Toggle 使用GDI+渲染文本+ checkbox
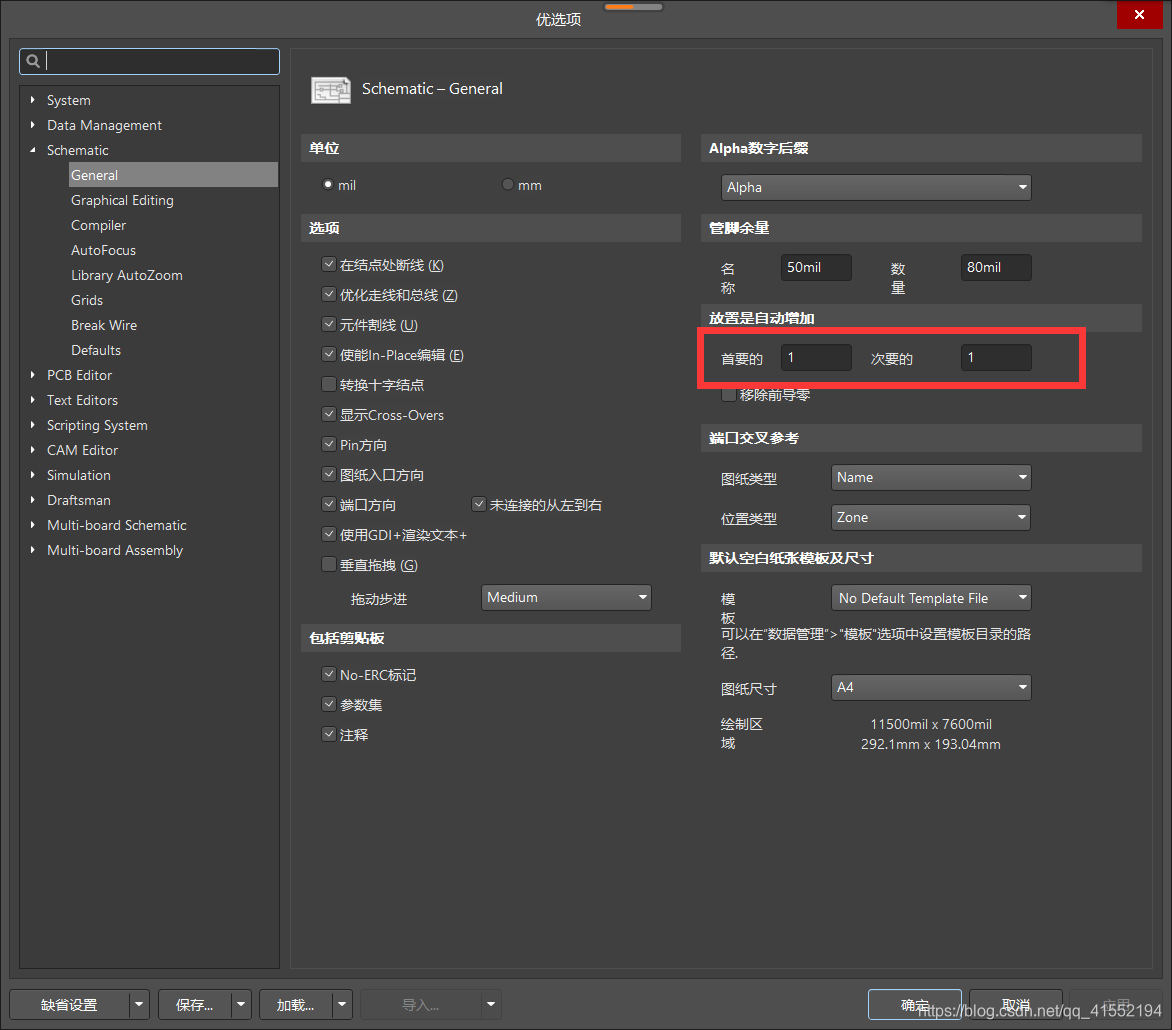The image size is (1172, 1030). [x=328, y=534]
